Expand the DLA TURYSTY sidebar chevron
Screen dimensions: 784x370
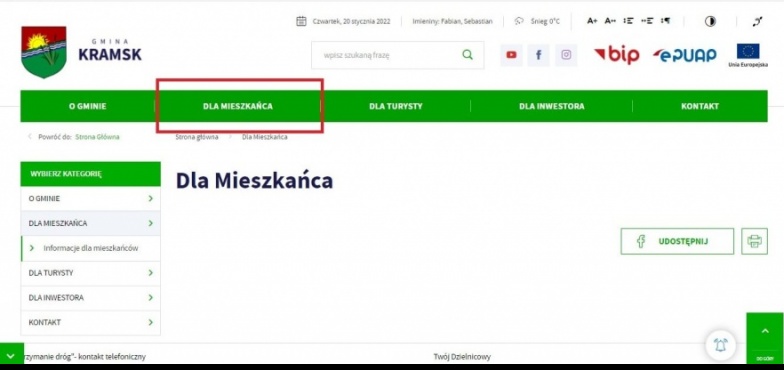(150, 273)
